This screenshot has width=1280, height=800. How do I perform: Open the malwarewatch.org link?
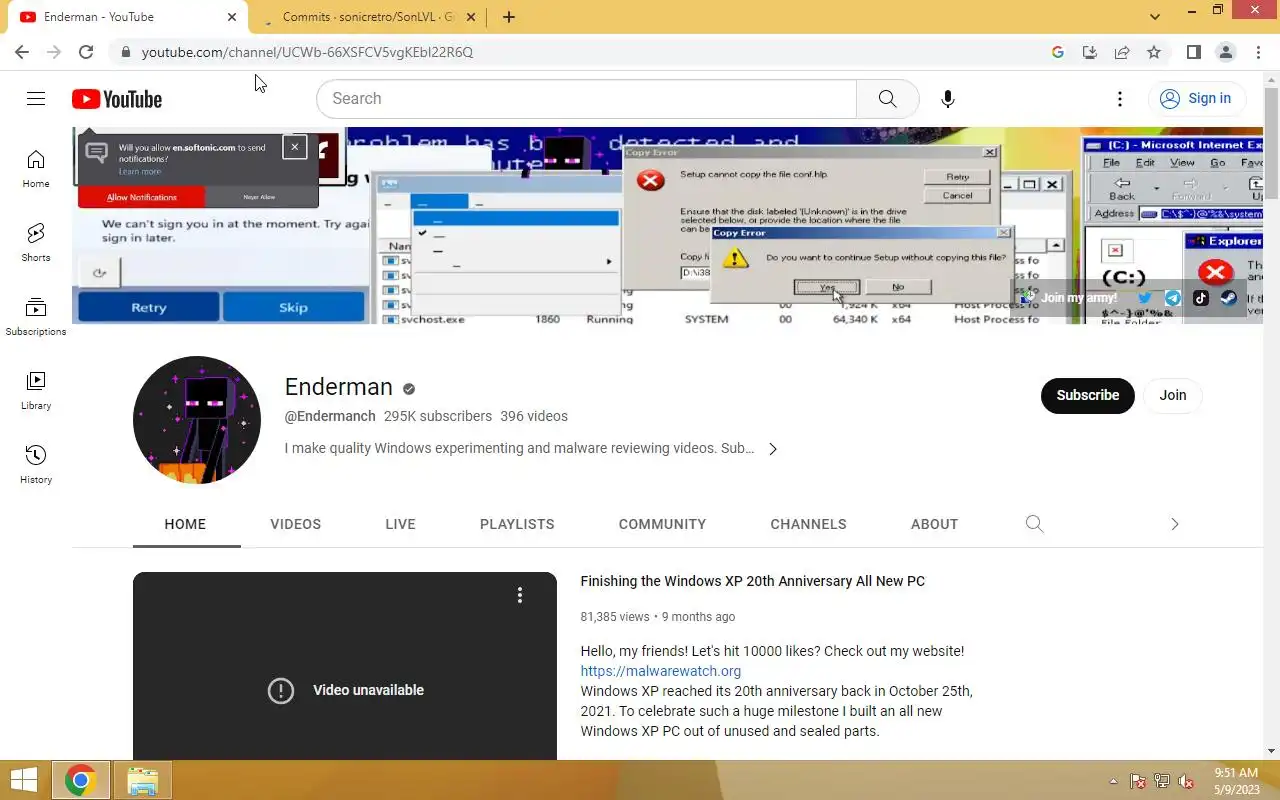coord(661,671)
